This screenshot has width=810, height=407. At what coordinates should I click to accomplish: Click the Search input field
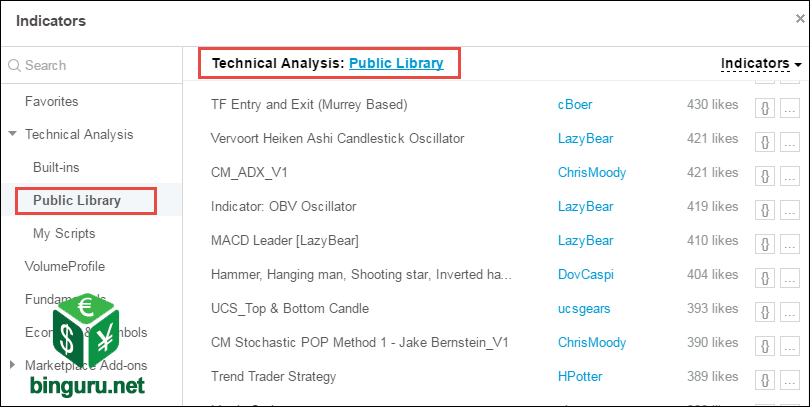[x=91, y=66]
